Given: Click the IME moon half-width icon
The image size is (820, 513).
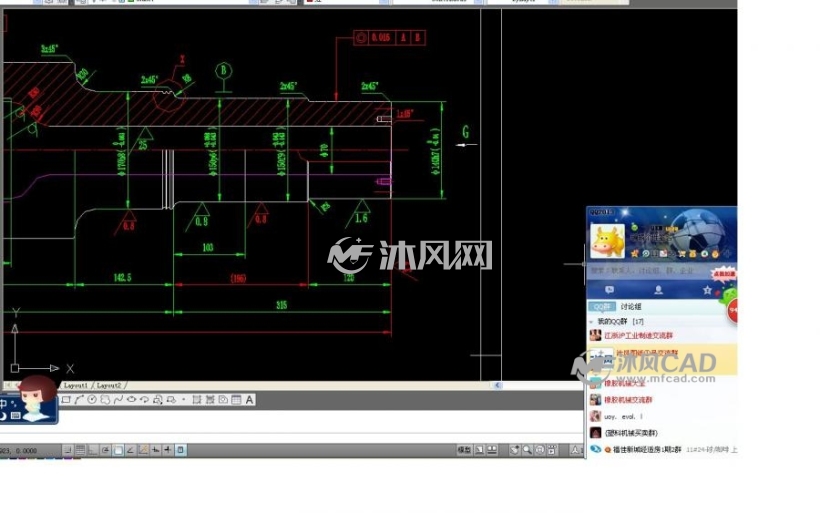Looking at the screenshot, I should pyautogui.click(x=3, y=416).
